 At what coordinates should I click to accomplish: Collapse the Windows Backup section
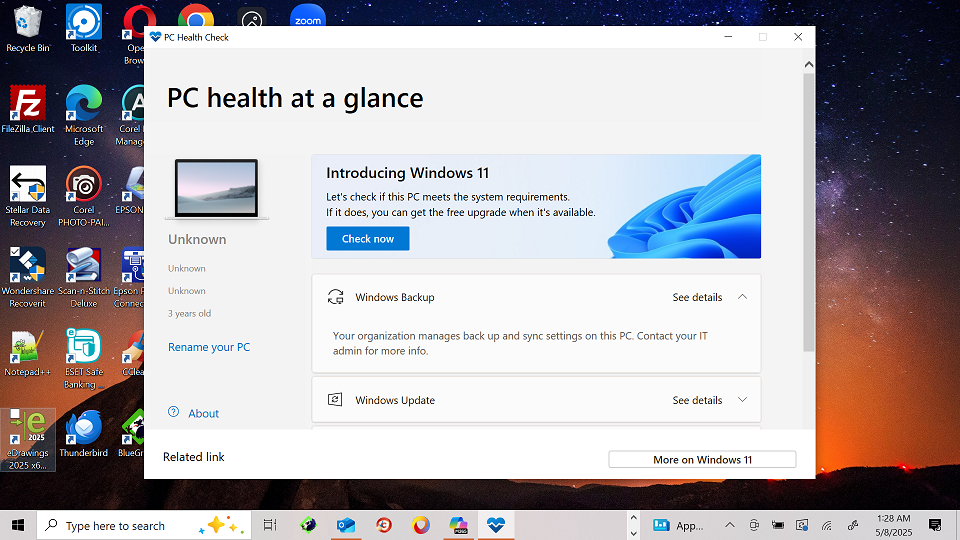tap(742, 297)
